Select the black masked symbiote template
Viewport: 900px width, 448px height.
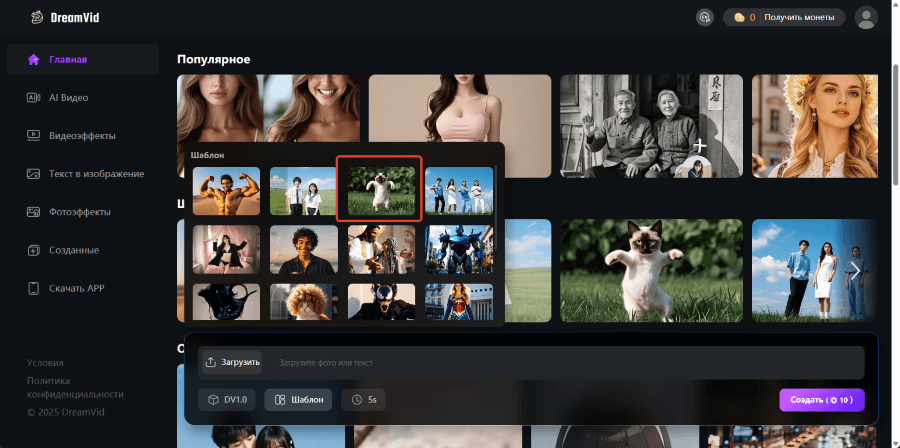point(381,301)
